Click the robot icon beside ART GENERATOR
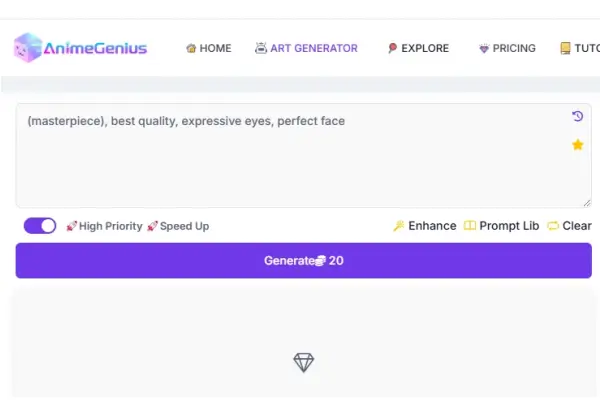 click(x=261, y=48)
